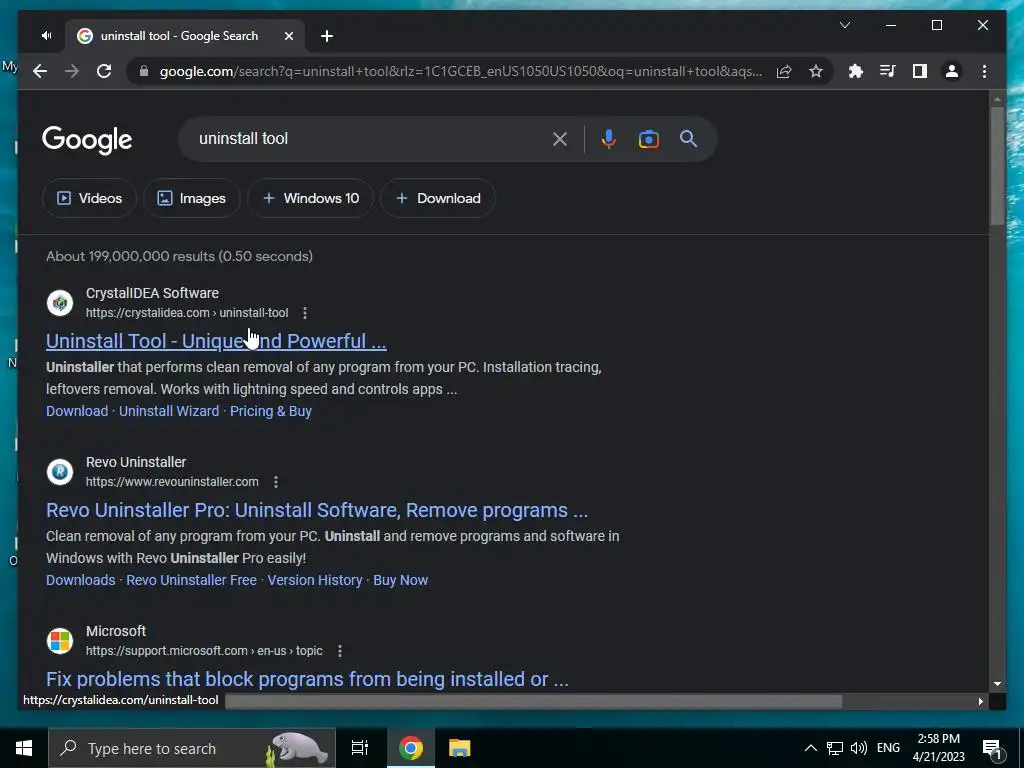
Task: Click the forward navigation arrow
Action: (x=72, y=71)
